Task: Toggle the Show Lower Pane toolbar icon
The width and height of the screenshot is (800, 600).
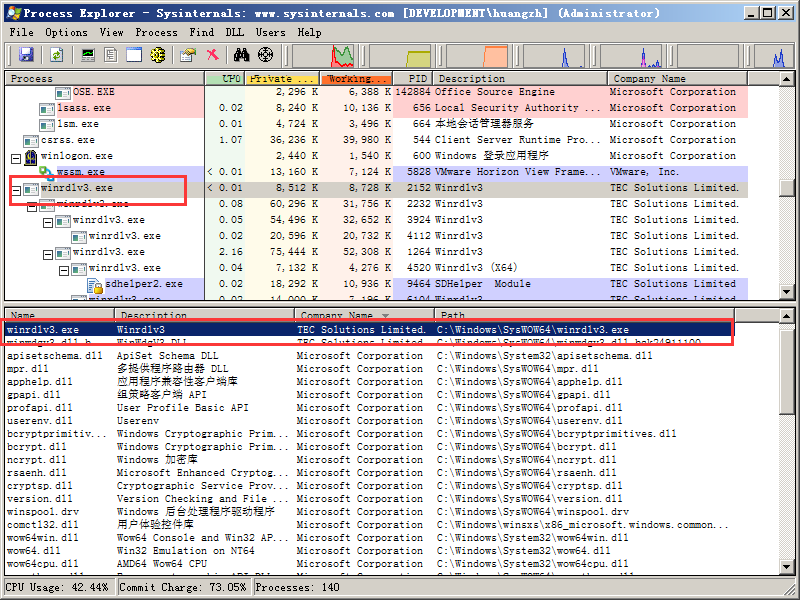Action: click(x=134, y=55)
